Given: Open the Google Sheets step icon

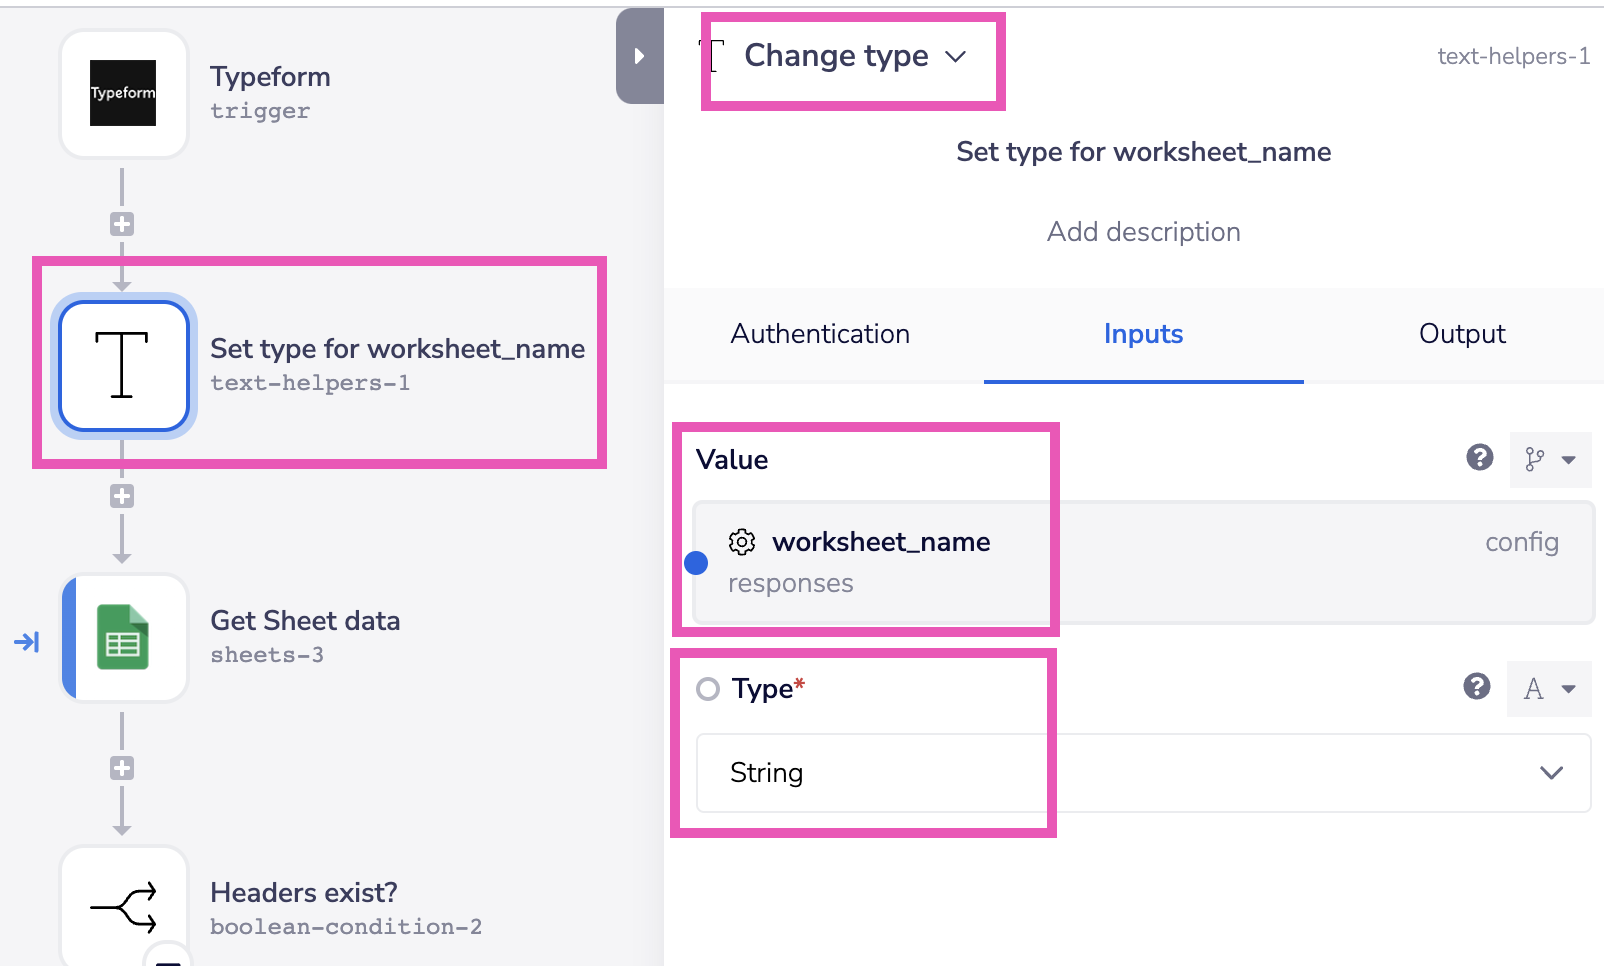Looking at the screenshot, I should (123, 638).
